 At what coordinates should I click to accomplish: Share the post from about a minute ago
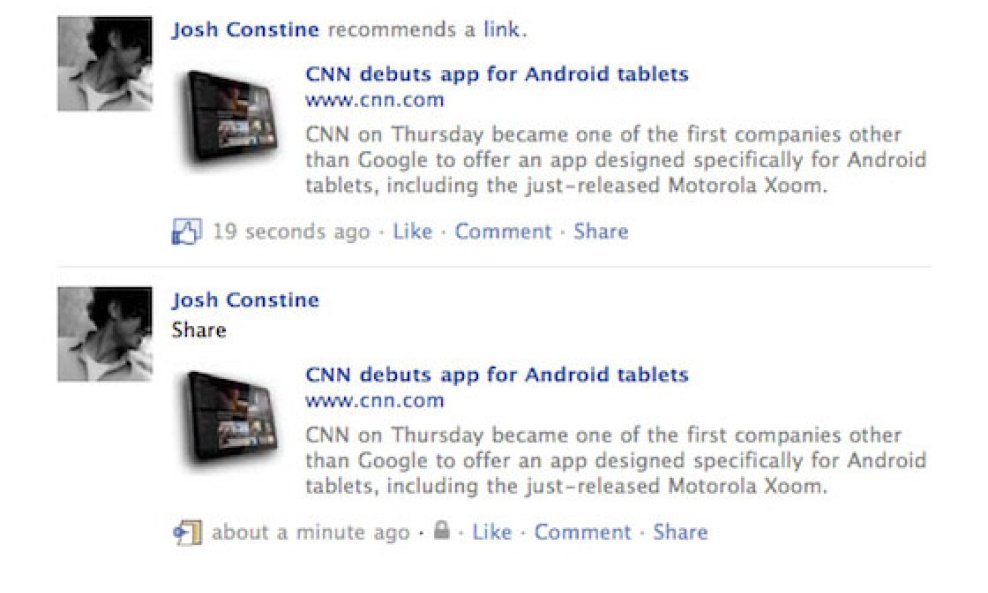[x=680, y=533]
